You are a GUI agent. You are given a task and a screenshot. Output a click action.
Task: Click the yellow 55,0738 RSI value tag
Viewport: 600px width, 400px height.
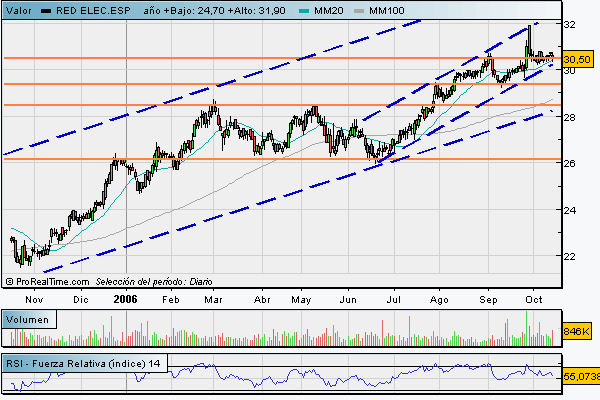click(581, 377)
